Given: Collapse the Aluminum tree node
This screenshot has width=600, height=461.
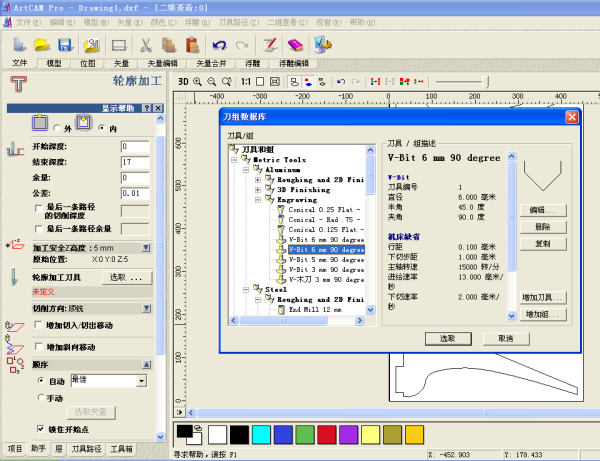Looking at the screenshot, I should coord(246,169).
